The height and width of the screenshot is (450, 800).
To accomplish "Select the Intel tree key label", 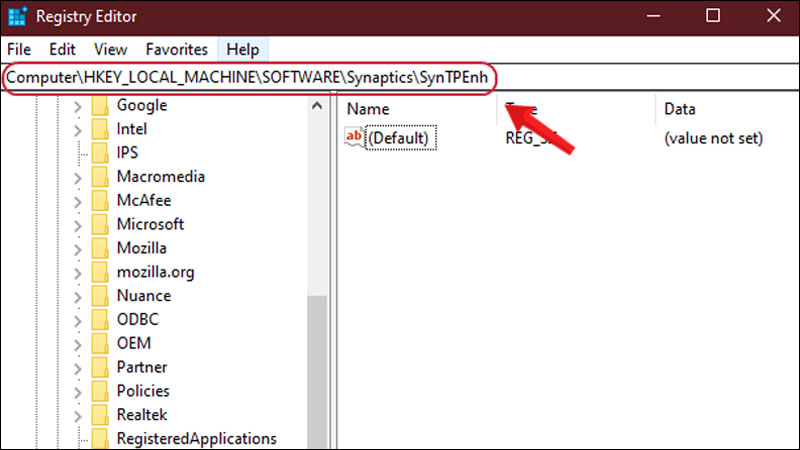I will 132,129.
